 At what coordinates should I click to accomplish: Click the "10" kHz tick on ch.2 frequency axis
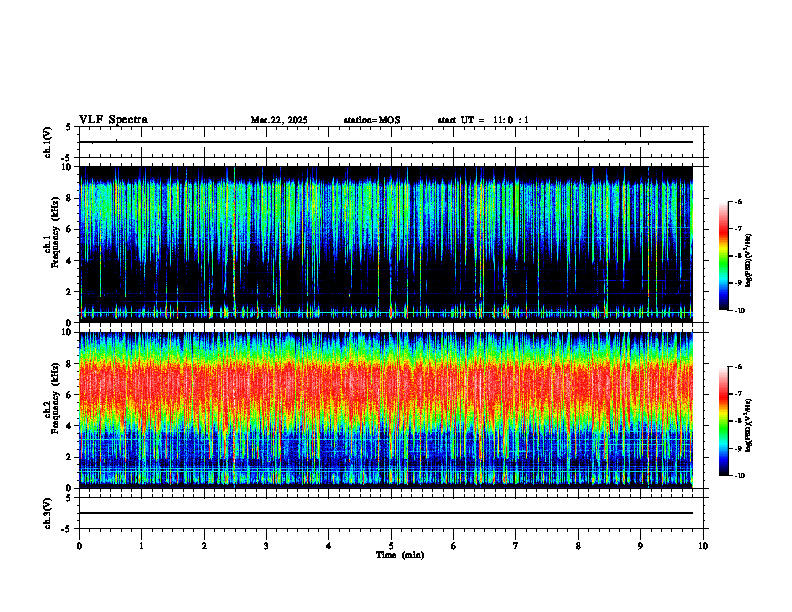click(69, 332)
